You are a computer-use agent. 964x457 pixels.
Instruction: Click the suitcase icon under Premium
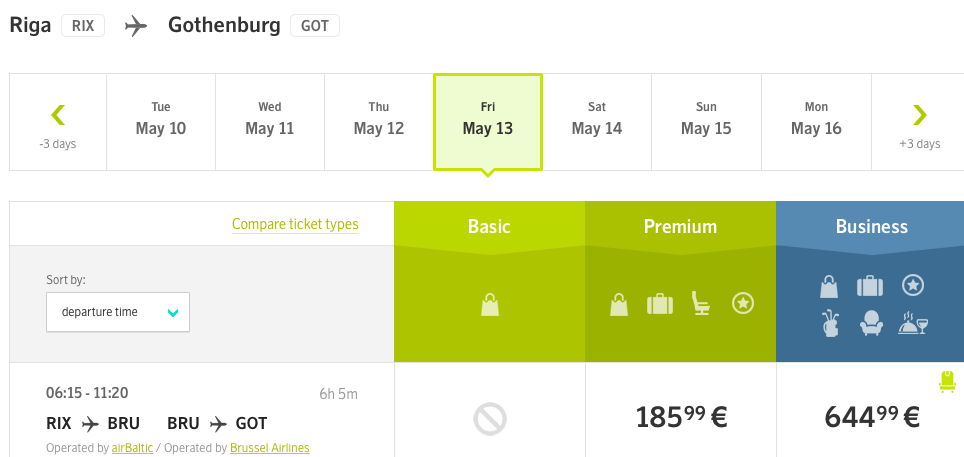[660, 304]
